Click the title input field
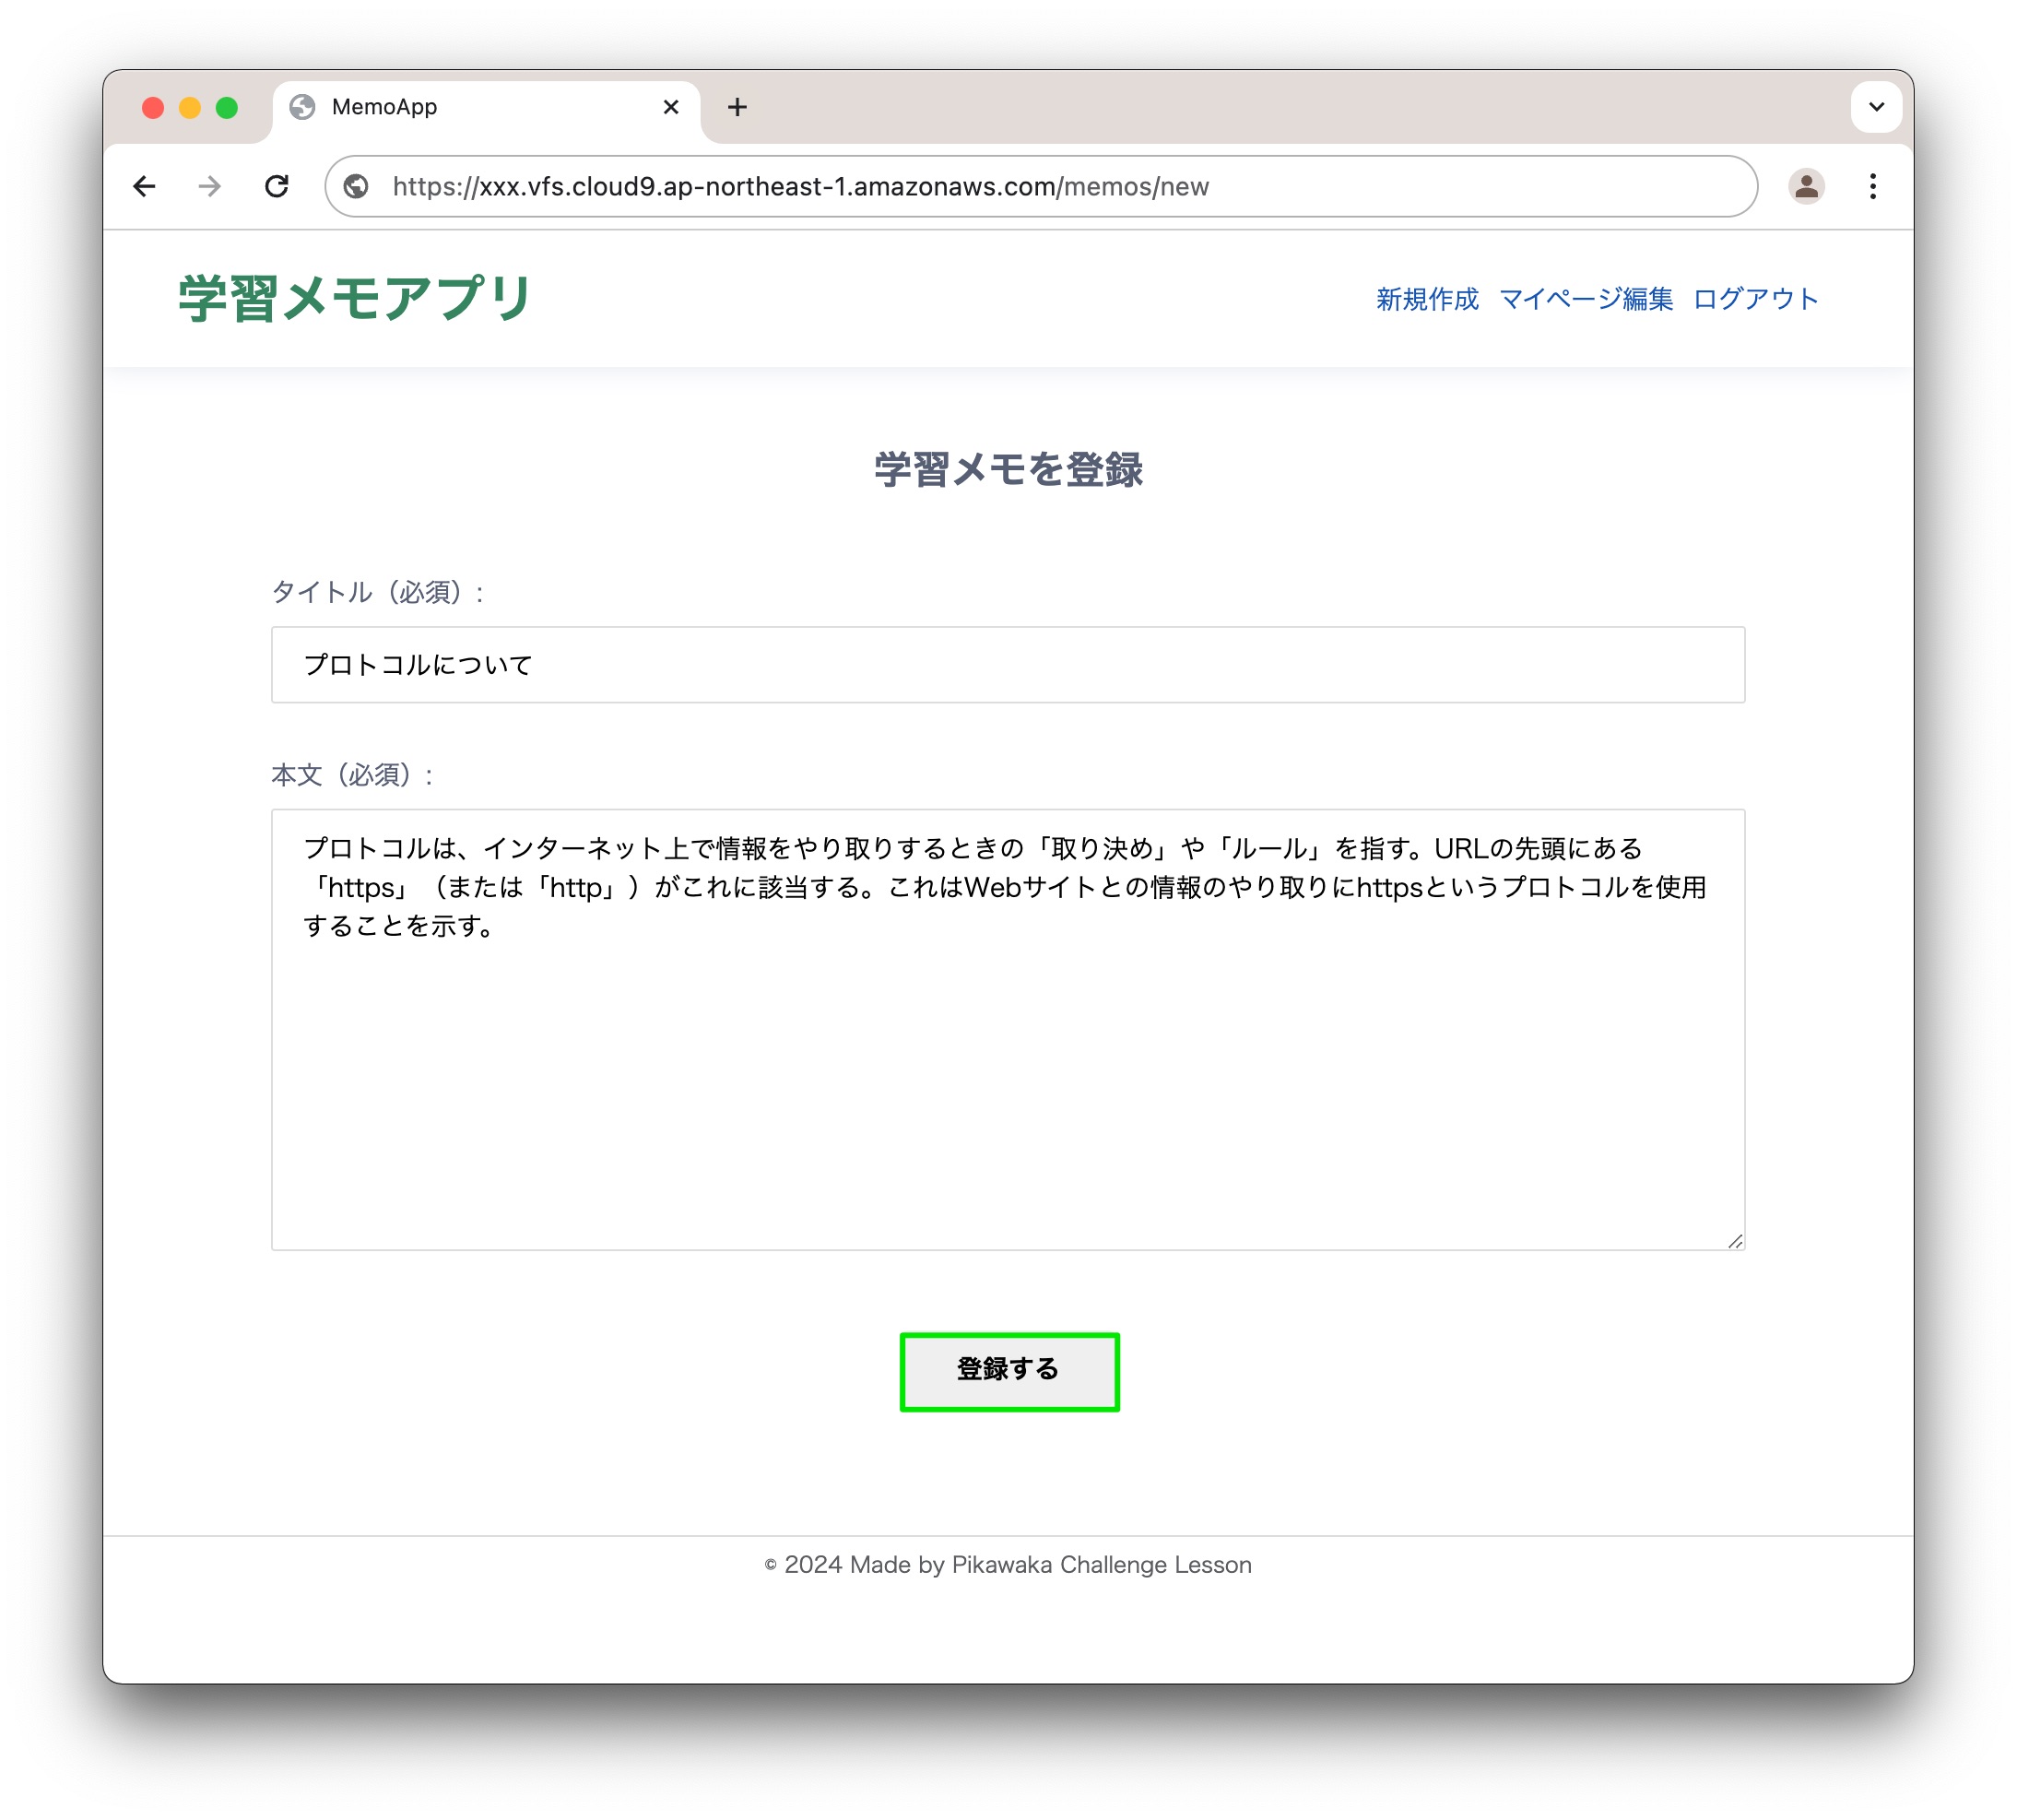 coord(1007,665)
